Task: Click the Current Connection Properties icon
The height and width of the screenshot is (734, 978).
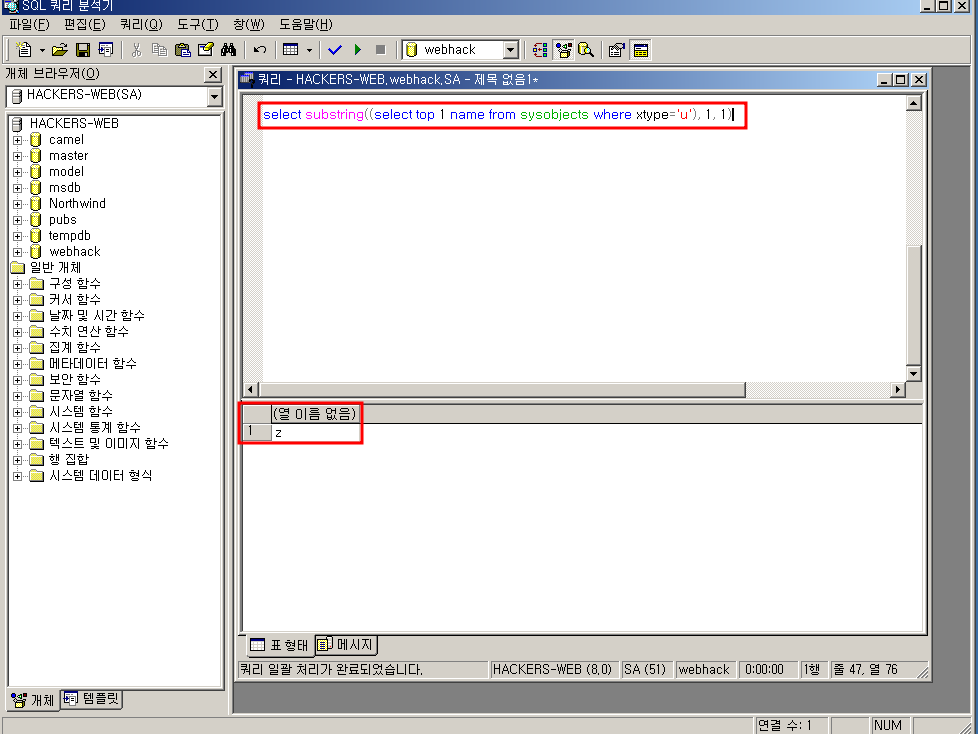Action: (617, 50)
